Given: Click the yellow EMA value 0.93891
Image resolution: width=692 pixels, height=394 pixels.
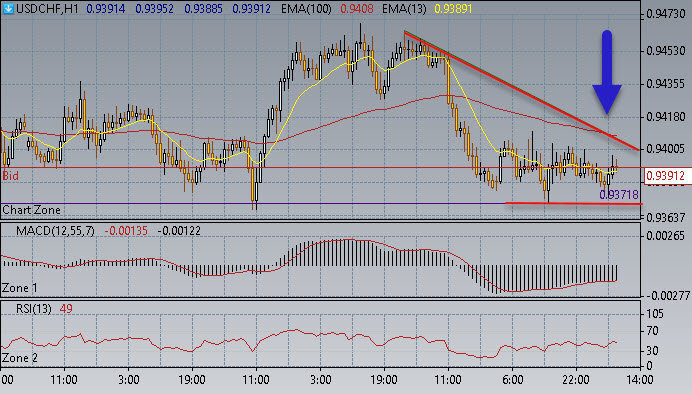Looking at the screenshot, I should [x=453, y=8].
